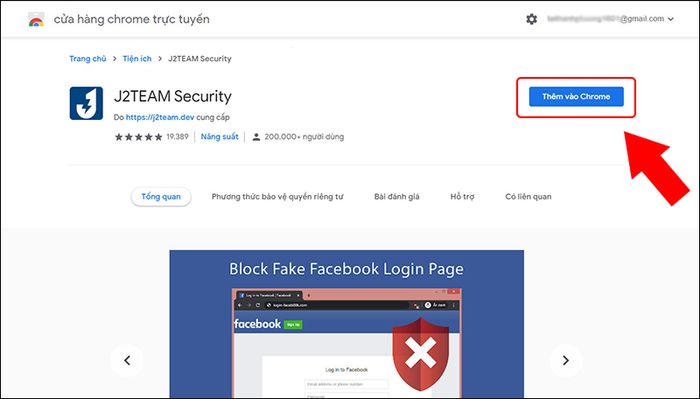
Task: Open Phương thức bảo vệ quyền riêng tư tab
Action: (x=277, y=197)
